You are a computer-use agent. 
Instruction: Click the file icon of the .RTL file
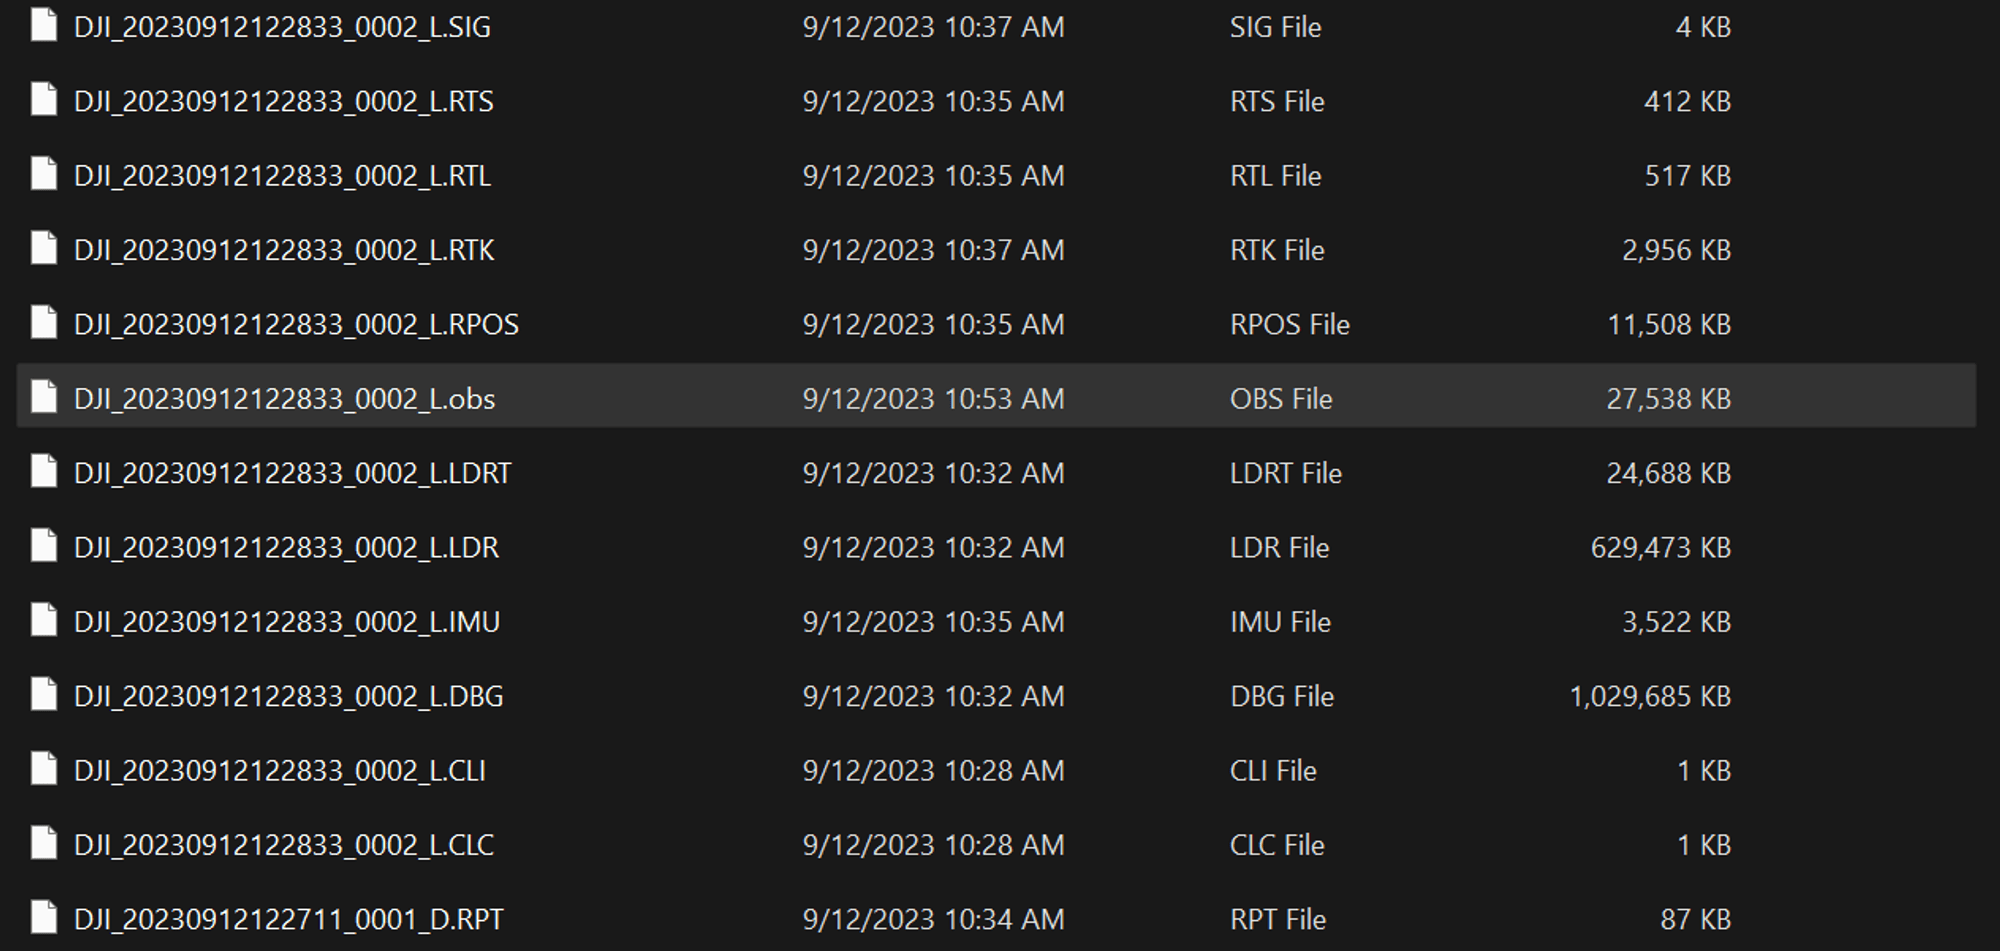tap(44, 174)
